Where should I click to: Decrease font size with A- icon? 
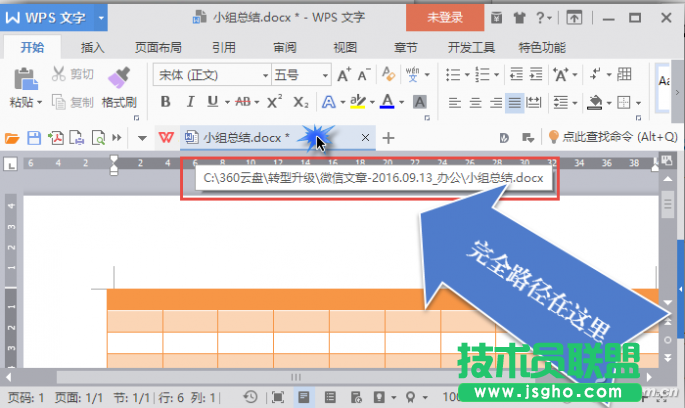tap(363, 75)
